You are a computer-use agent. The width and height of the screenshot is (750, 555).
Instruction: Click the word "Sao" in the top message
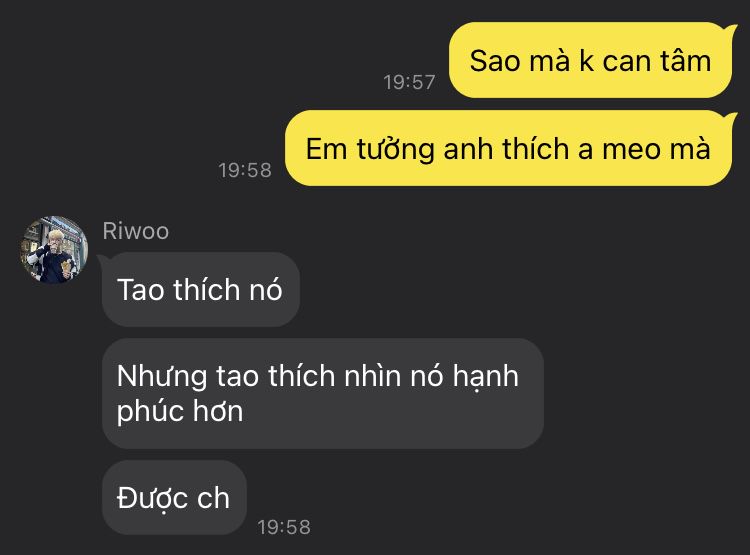pos(495,61)
